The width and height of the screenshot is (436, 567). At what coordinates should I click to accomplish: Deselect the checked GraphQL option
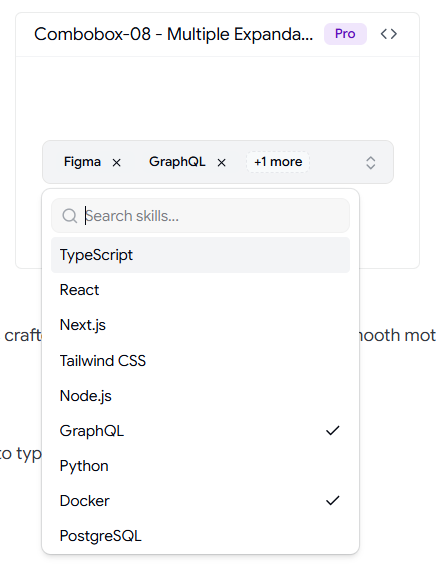point(200,431)
